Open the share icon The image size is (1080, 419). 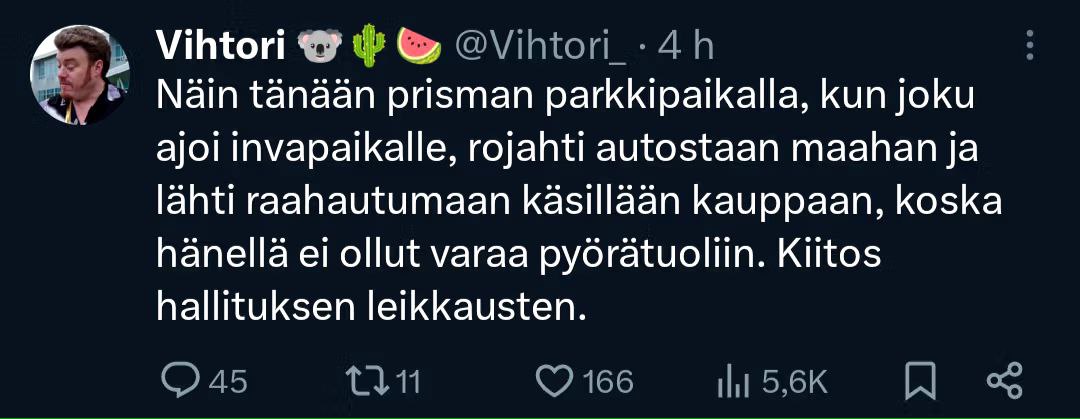[x=1006, y=381]
